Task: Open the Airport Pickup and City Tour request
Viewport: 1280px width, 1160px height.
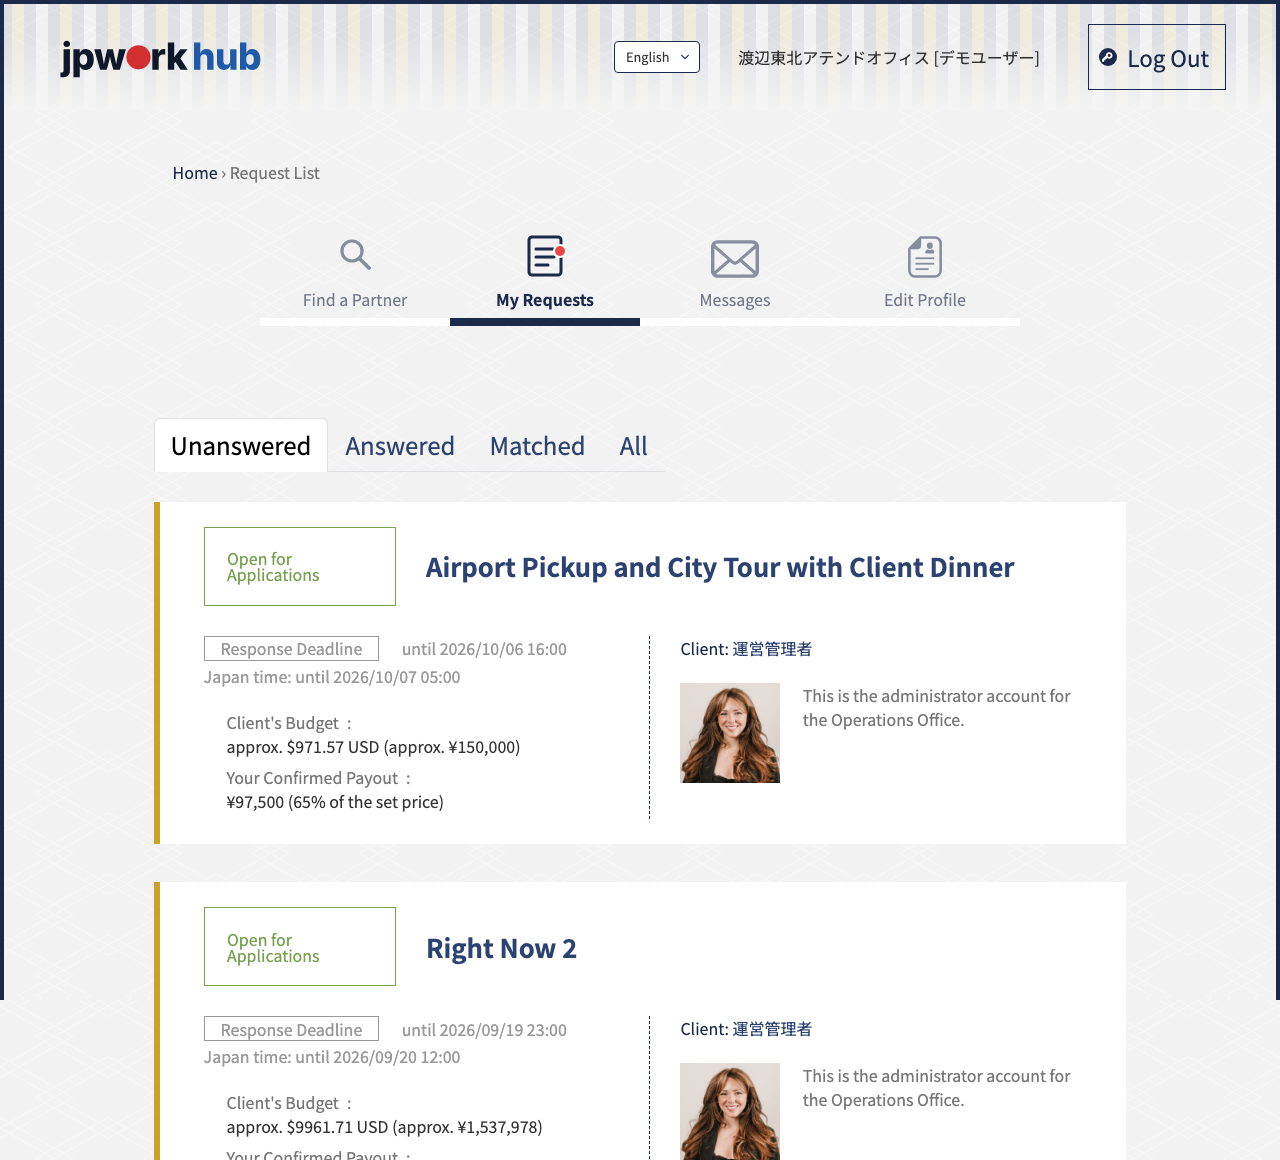Action: [x=720, y=568]
